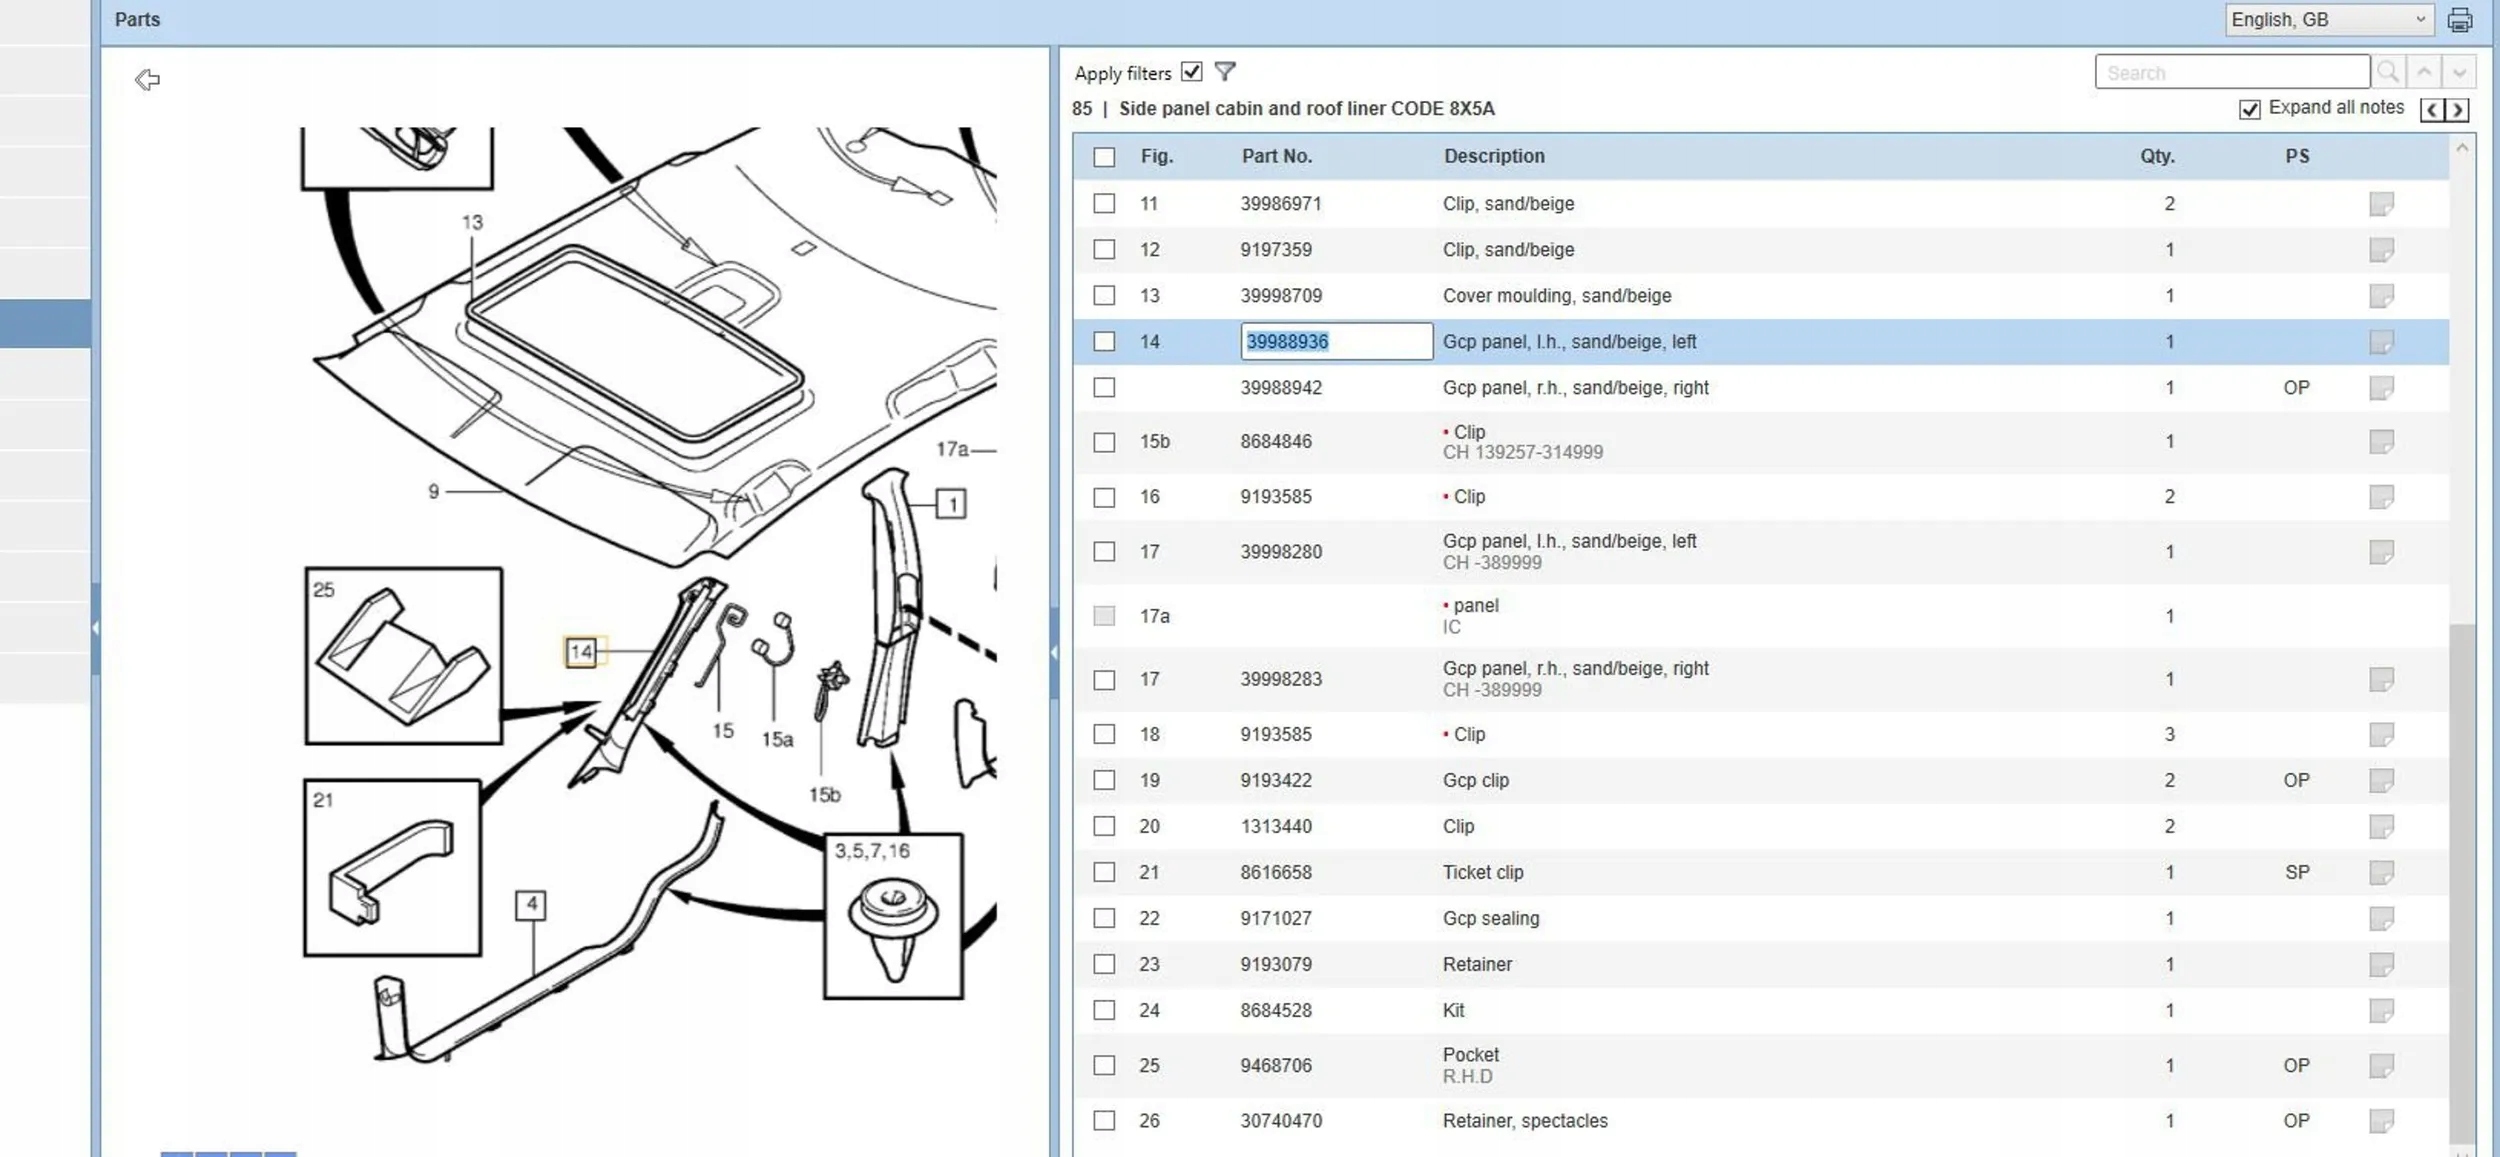Click the print icon
The image size is (2500, 1157).
pyautogui.click(x=2460, y=20)
